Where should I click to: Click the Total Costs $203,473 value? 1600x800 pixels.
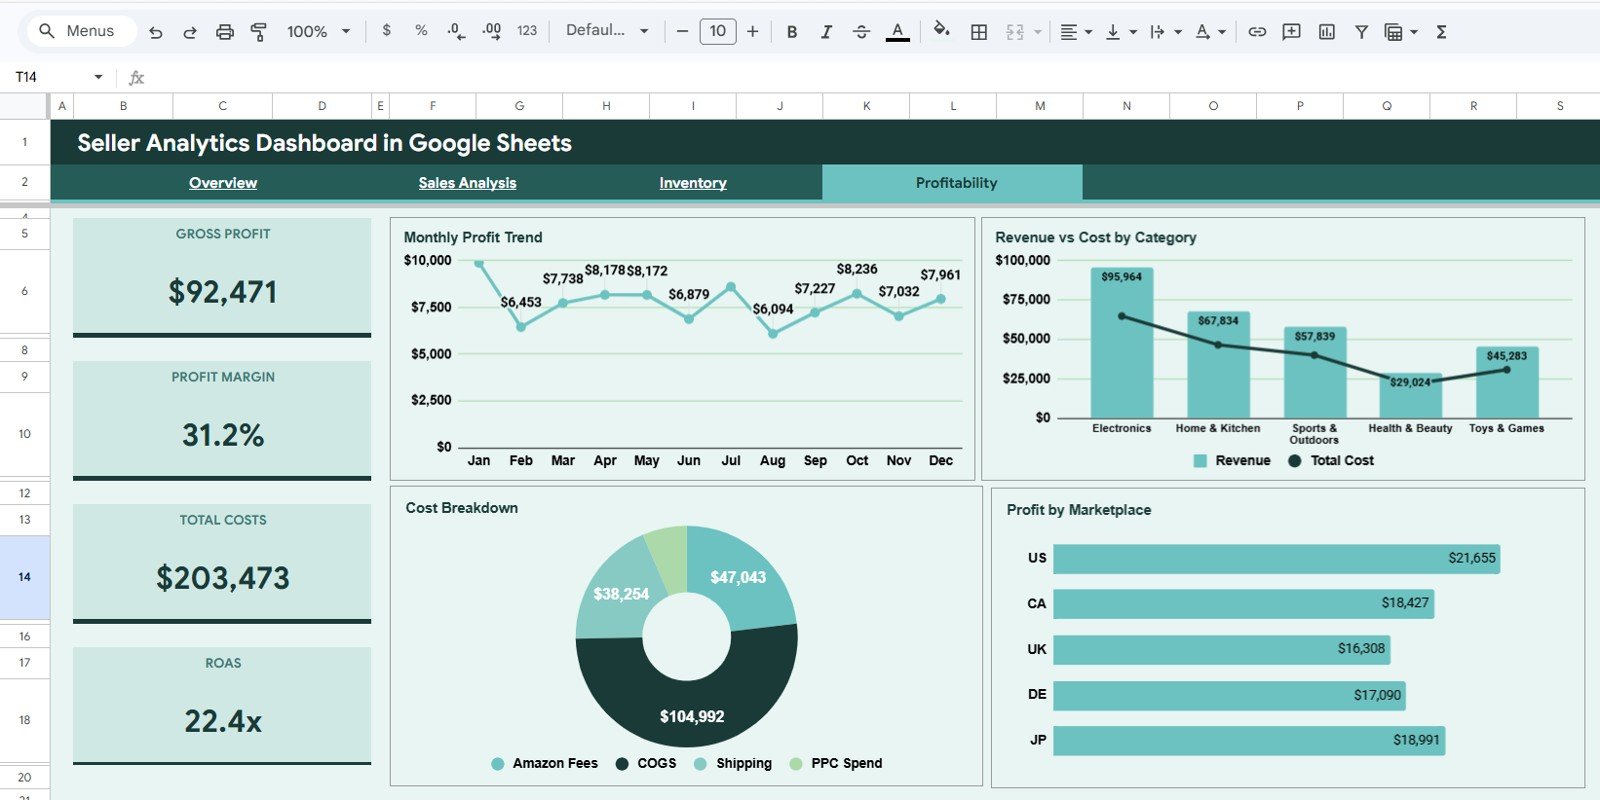(223, 578)
